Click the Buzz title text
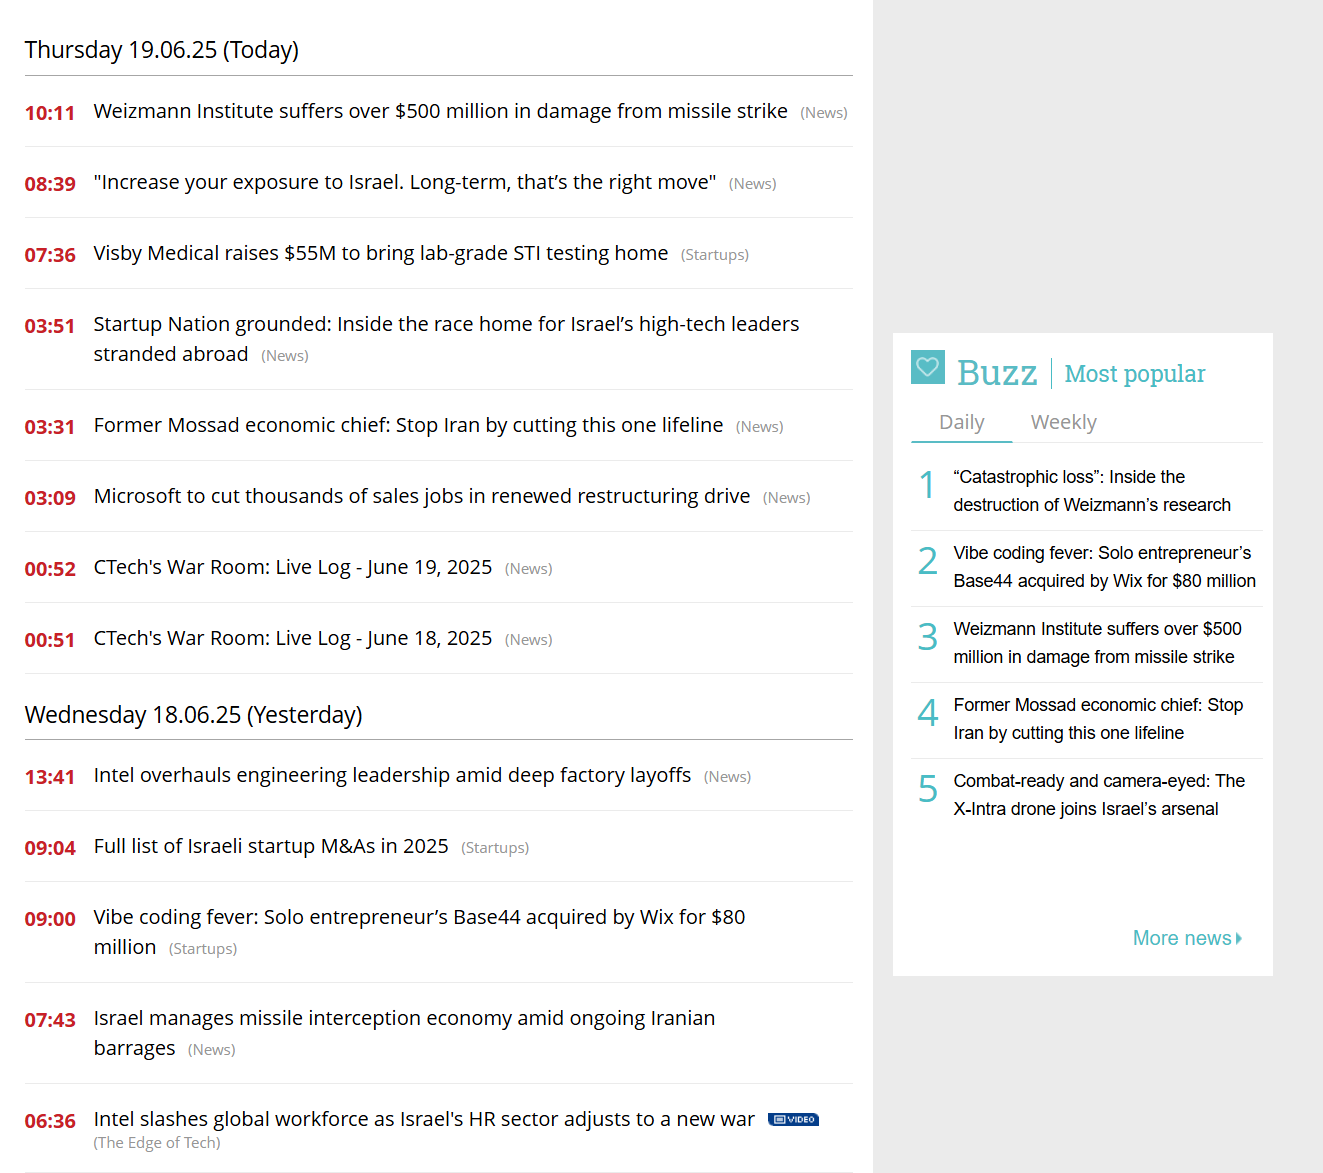Image resolution: width=1323 pixels, height=1173 pixels. [x=997, y=373]
